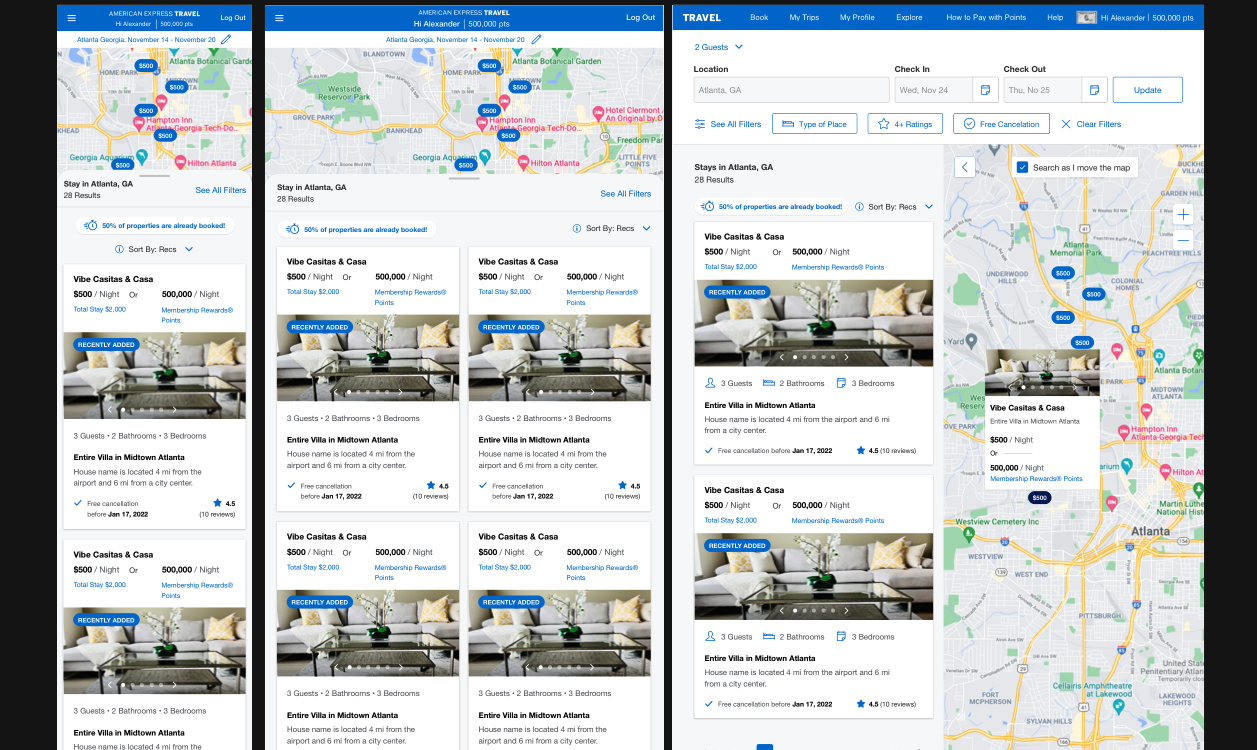Click the pencil edit icon in mobile layout
The image size is (1257, 750).
(x=227, y=40)
